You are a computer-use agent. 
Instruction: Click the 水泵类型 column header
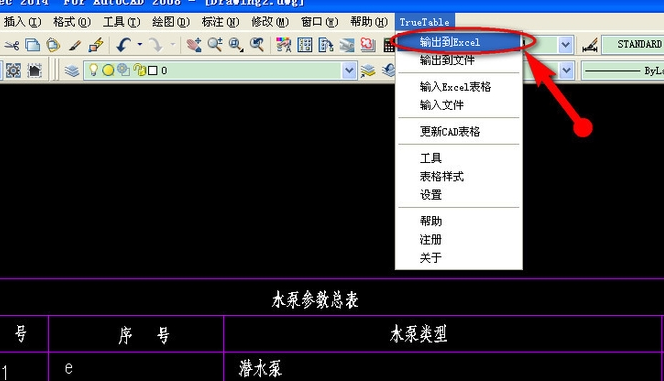418,334
